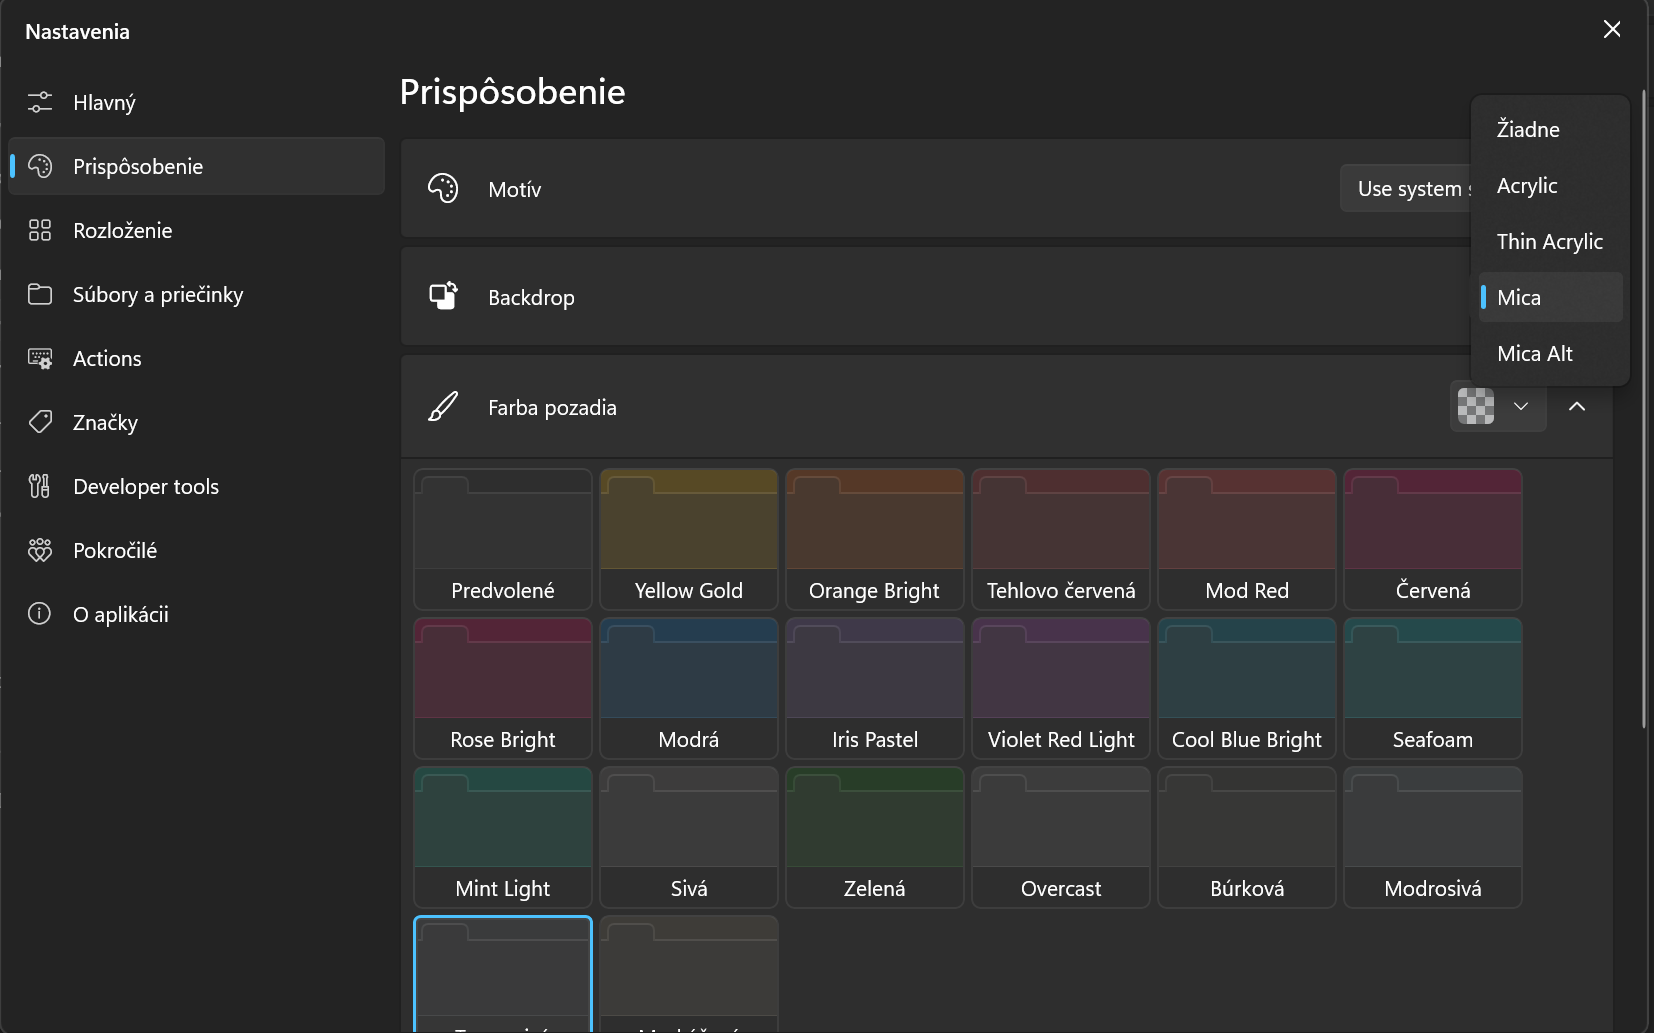
Task: Select Acrylic from the backdrop menu
Action: [1527, 186]
